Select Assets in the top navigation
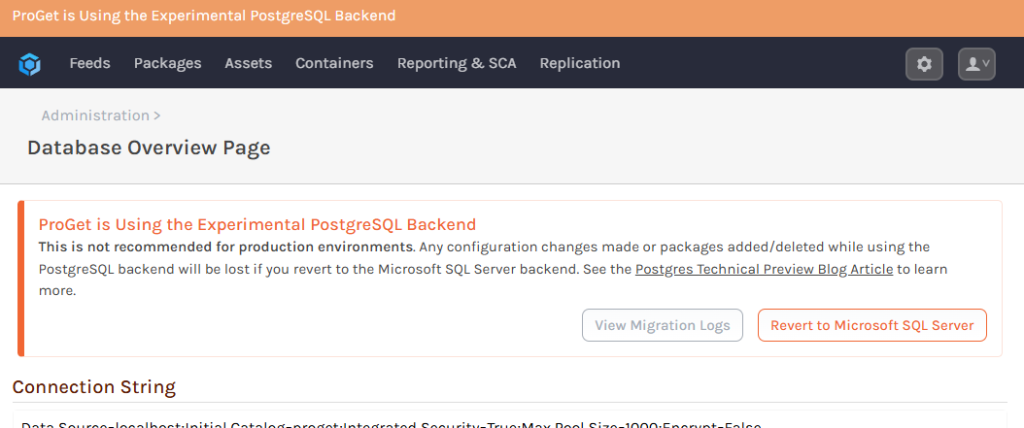Viewport: 1024px width, 428px height. pyautogui.click(x=248, y=63)
